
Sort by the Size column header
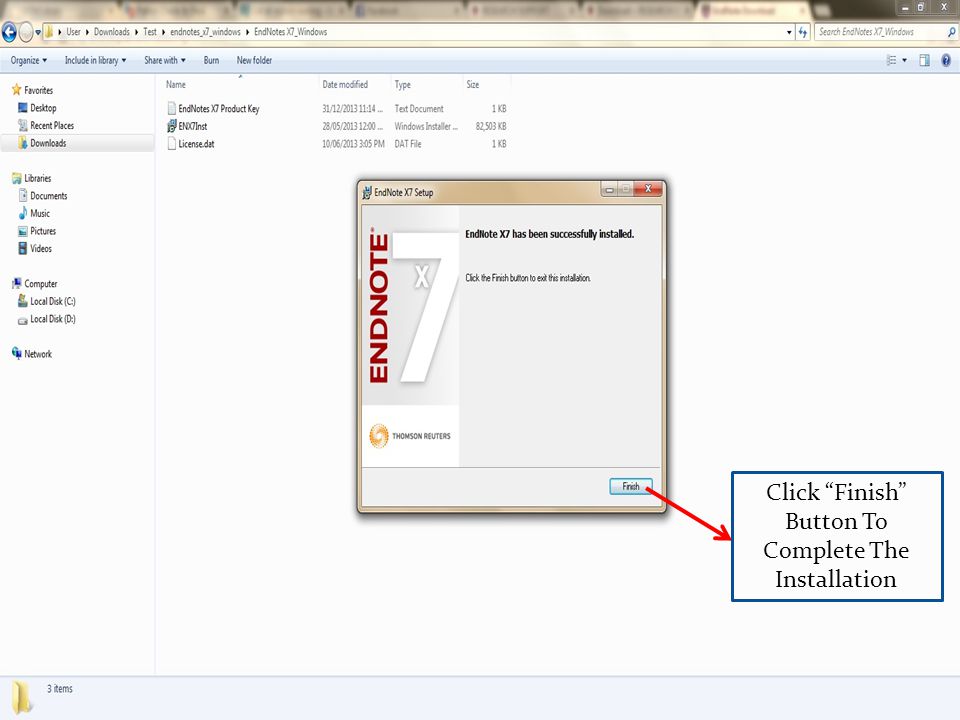[x=473, y=84]
